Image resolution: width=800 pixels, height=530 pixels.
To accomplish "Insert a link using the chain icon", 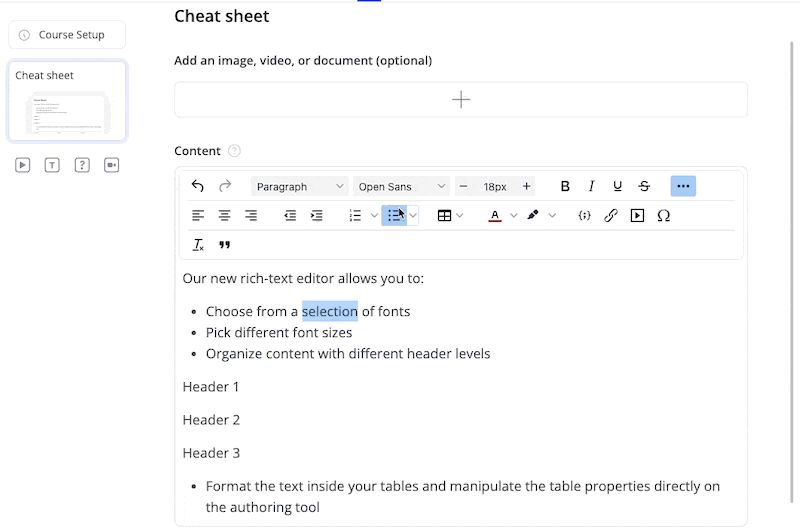I will (611, 215).
